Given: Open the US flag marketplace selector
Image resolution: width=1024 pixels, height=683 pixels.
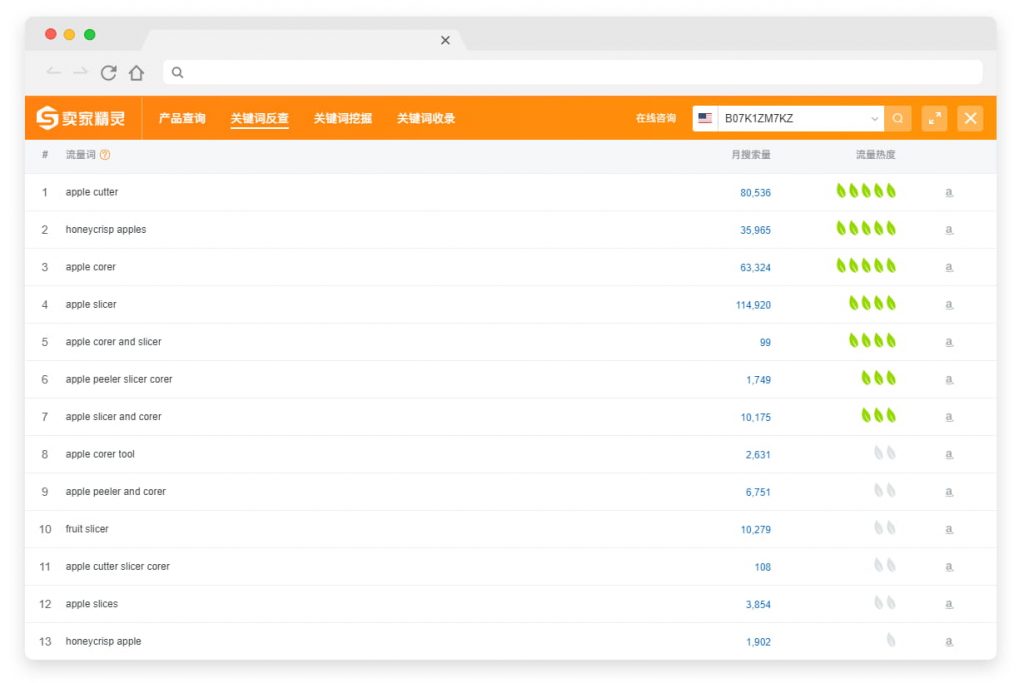Looking at the screenshot, I should [x=706, y=118].
